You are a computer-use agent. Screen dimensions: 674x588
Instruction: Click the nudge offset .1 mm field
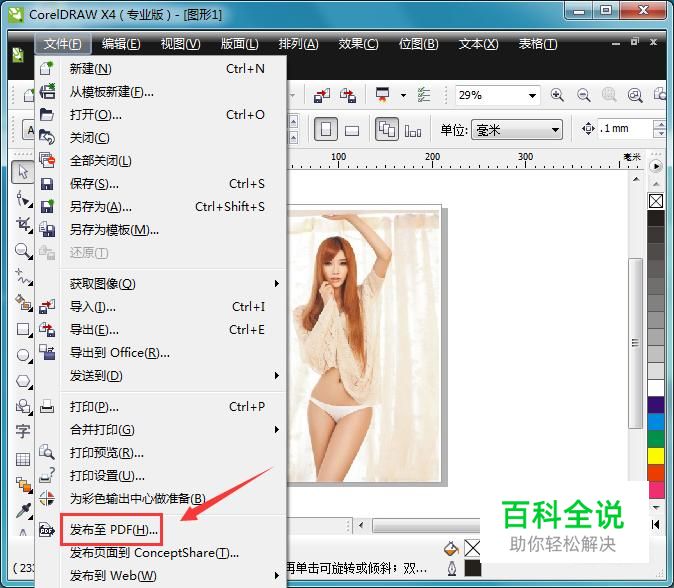point(625,129)
